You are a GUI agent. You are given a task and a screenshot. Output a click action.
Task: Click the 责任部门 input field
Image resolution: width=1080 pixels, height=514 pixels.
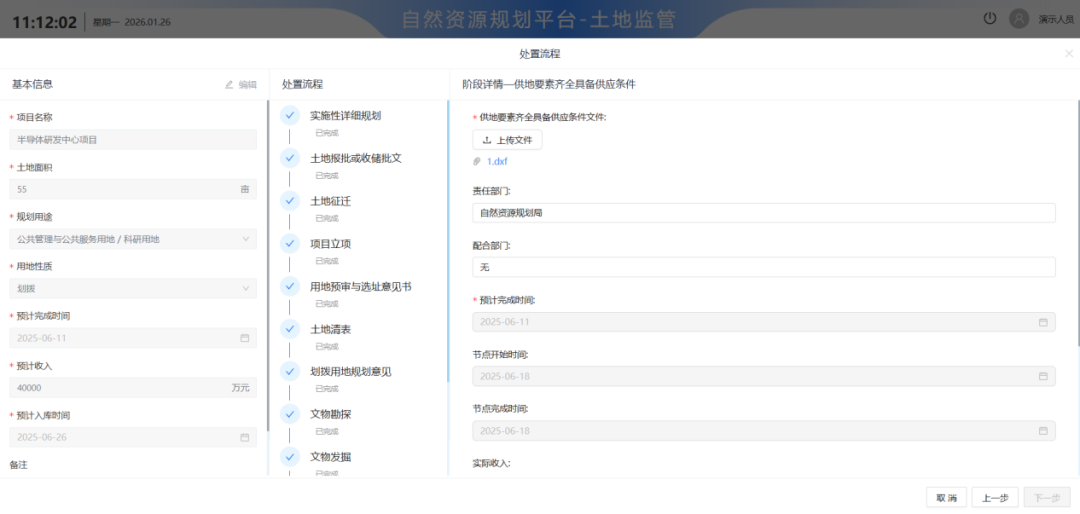(x=763, y=213)
